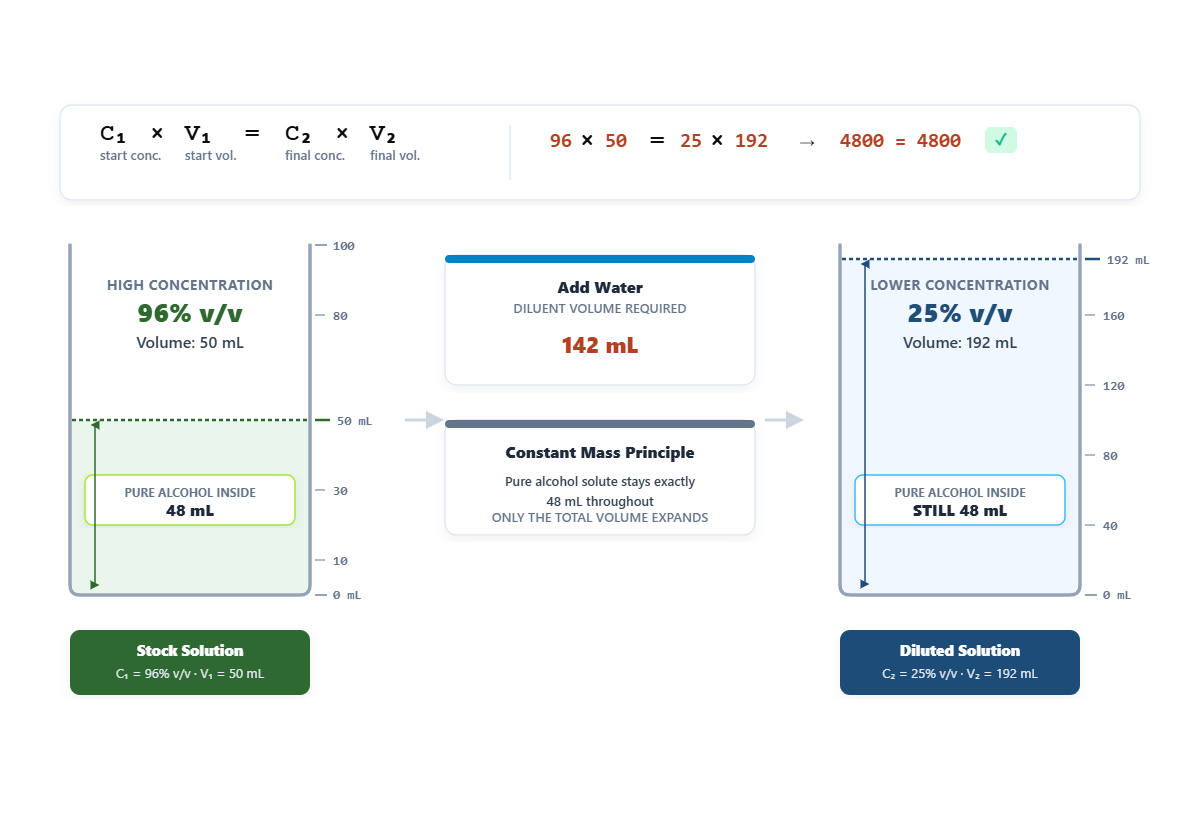This screenshot has width=1200, height=820.
Task: Click the arrow between stock beaker and Add Water
Action: point(425,420)
